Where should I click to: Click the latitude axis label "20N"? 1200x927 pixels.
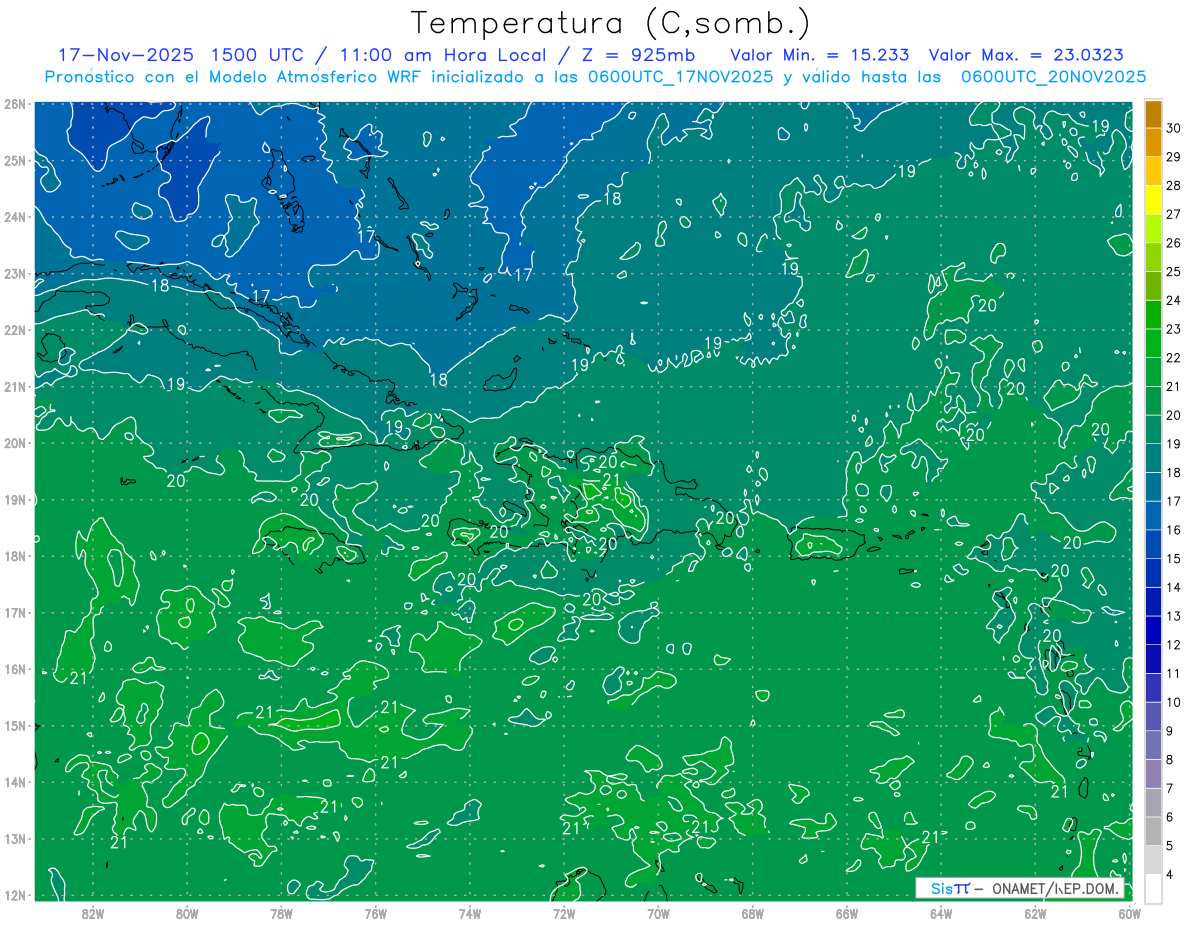[x=16, y=443]
